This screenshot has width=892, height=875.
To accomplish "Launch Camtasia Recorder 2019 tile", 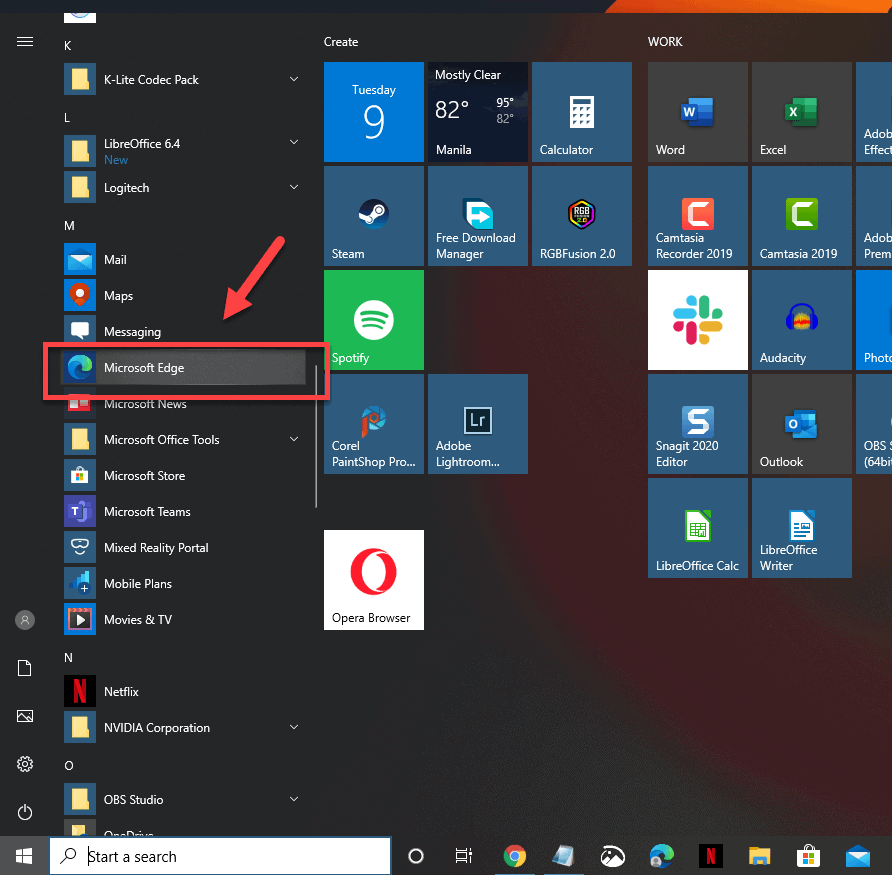I will [x=697, y=216].
